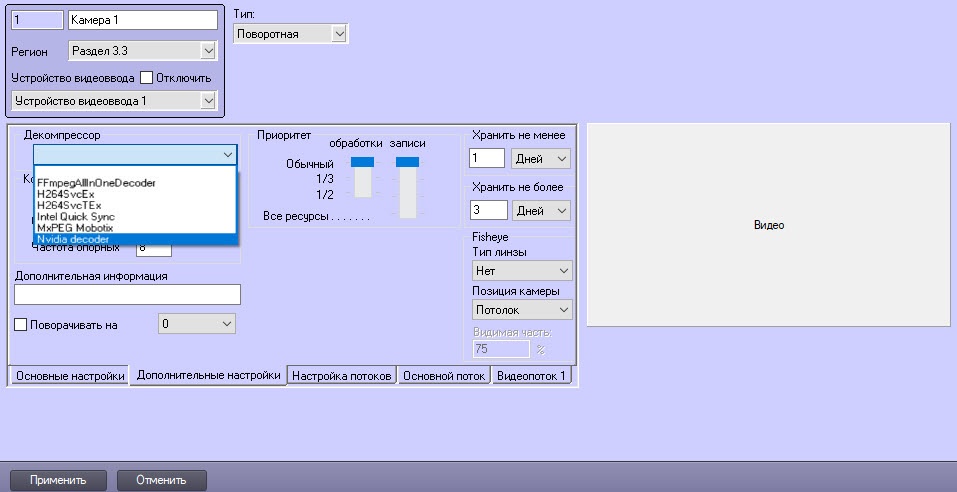Go to the Видеопоток 1 tab
957x492 pixels.
click(532, 376)
